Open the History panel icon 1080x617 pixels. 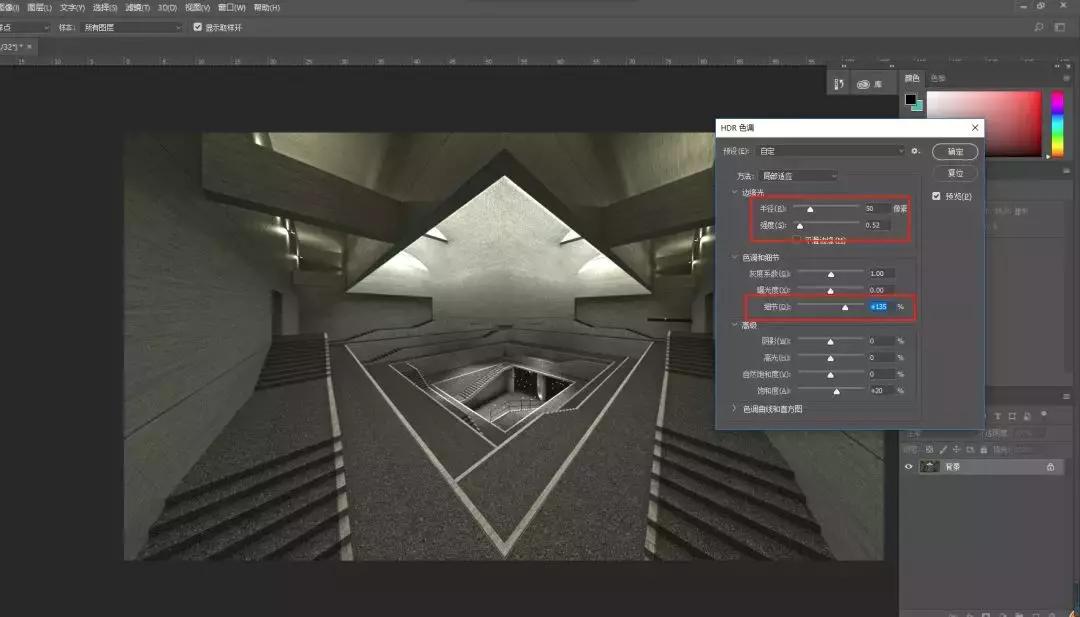point(839,84)
